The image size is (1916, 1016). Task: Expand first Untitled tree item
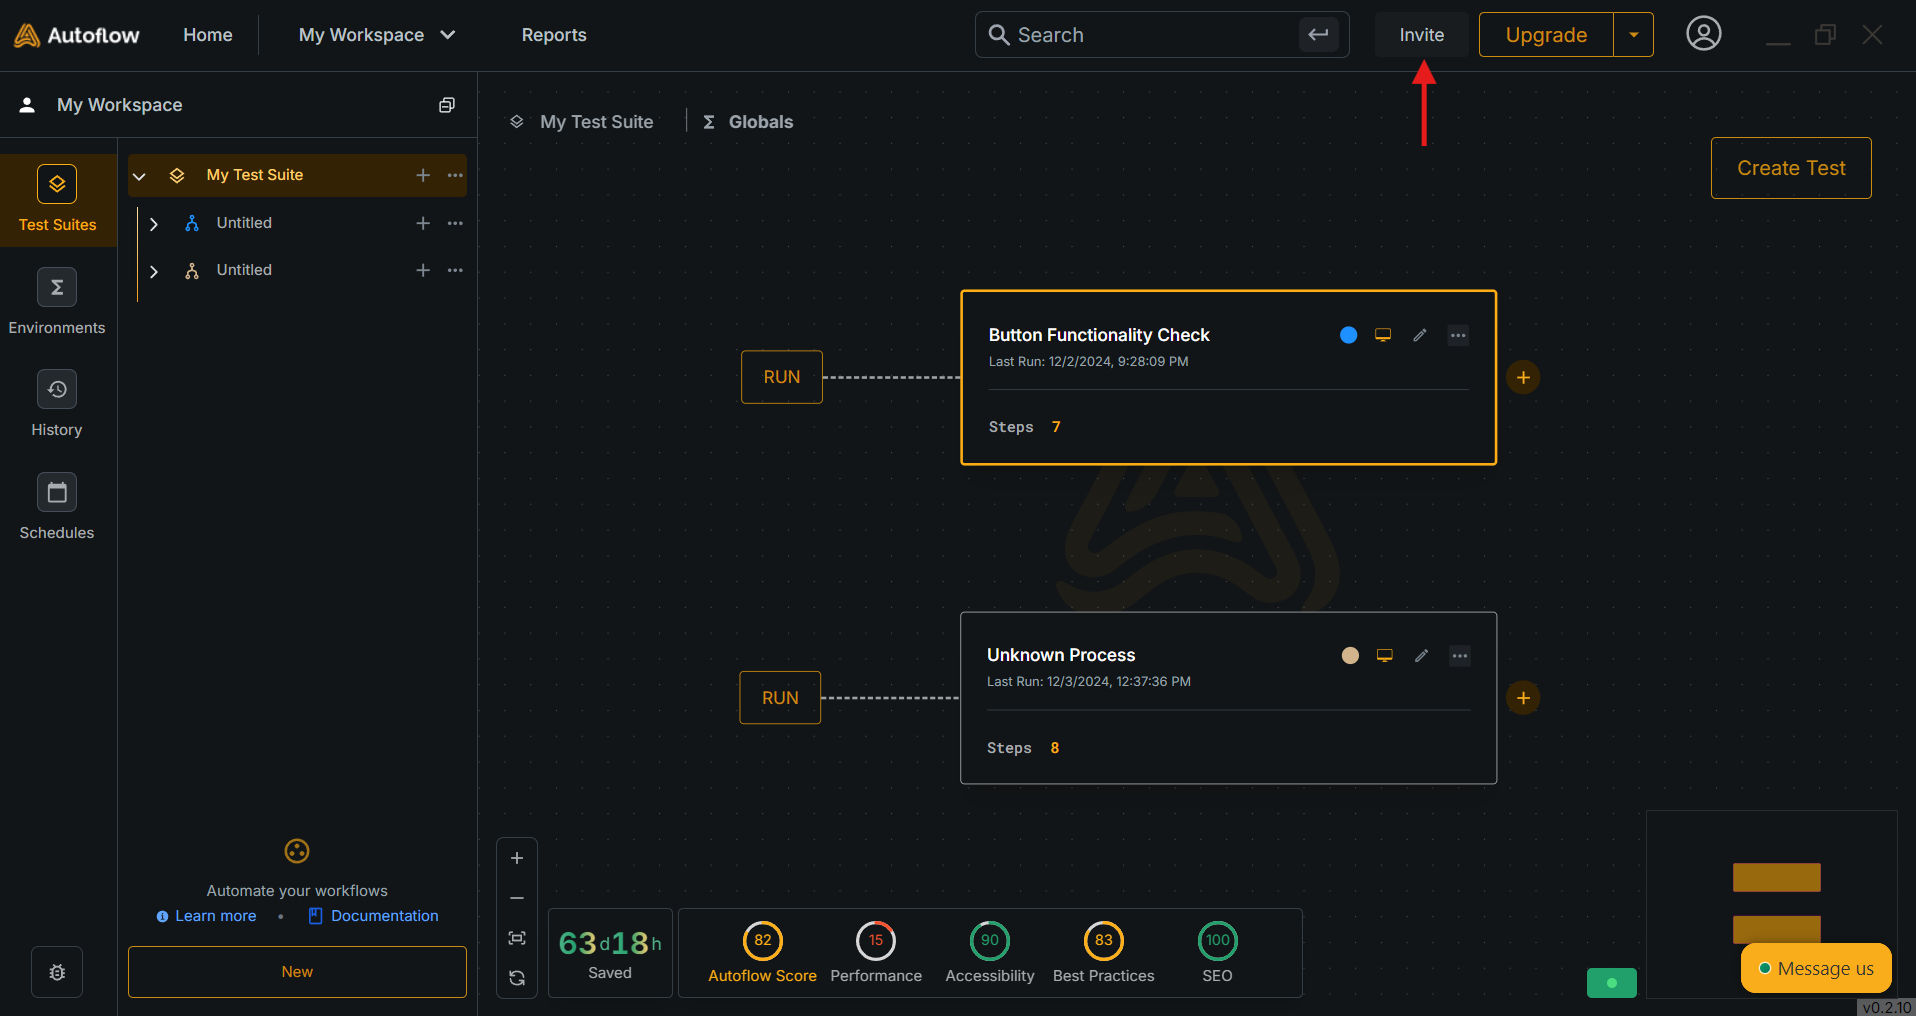(154, 224)
